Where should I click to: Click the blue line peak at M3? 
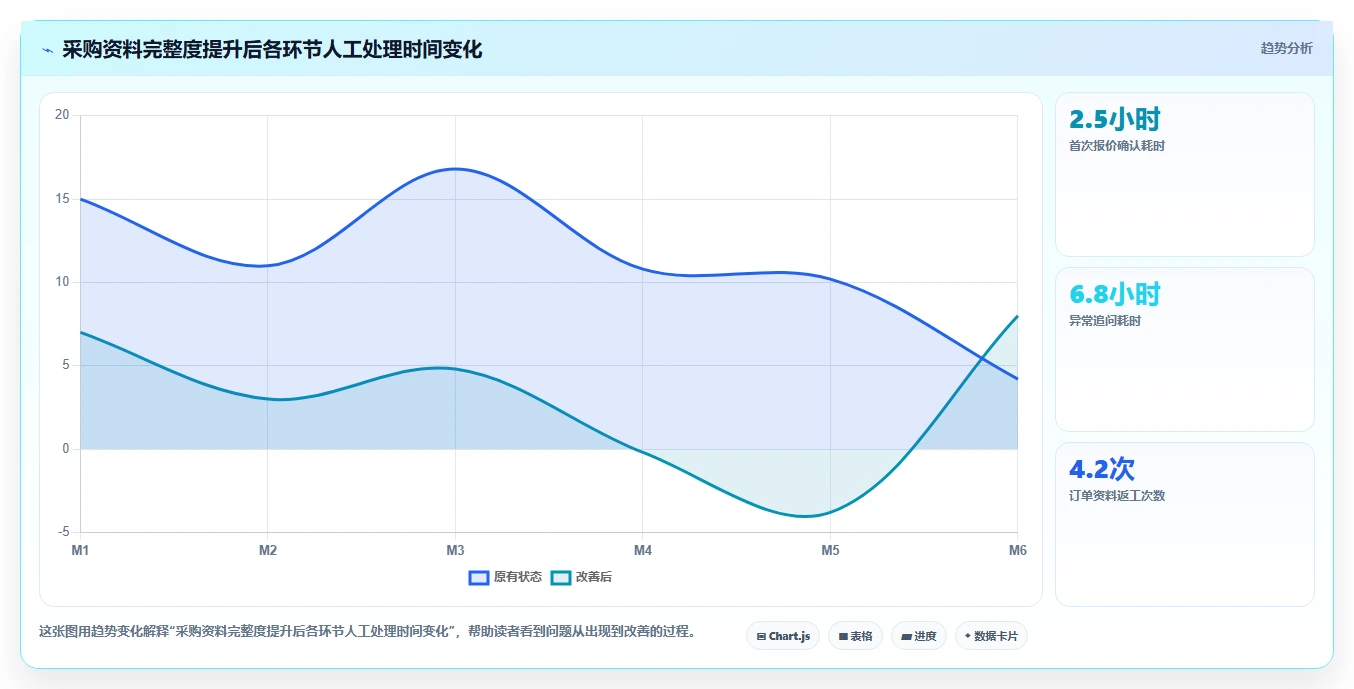(455, 169)
